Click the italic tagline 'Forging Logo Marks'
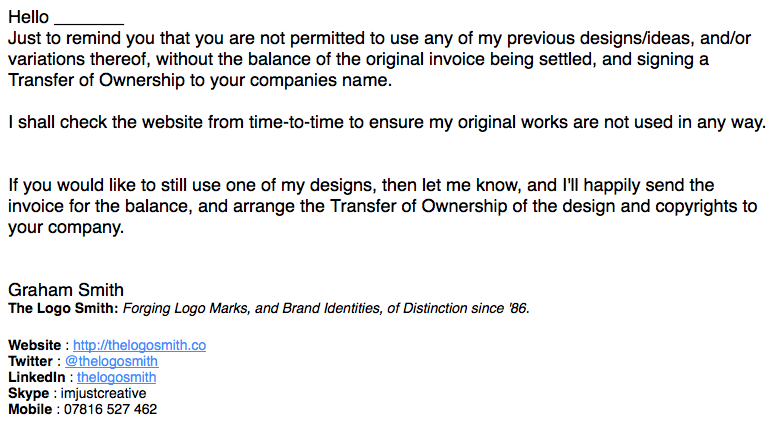Screen dimensions: 774x424 coord(186,308)
